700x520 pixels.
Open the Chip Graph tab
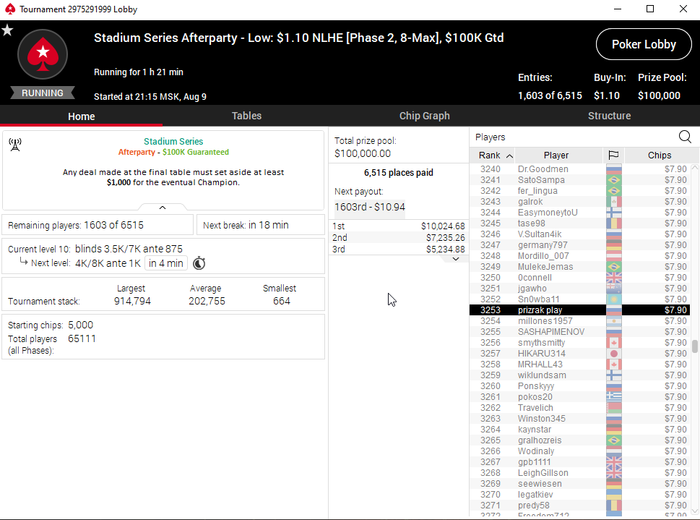pos(424,116)
